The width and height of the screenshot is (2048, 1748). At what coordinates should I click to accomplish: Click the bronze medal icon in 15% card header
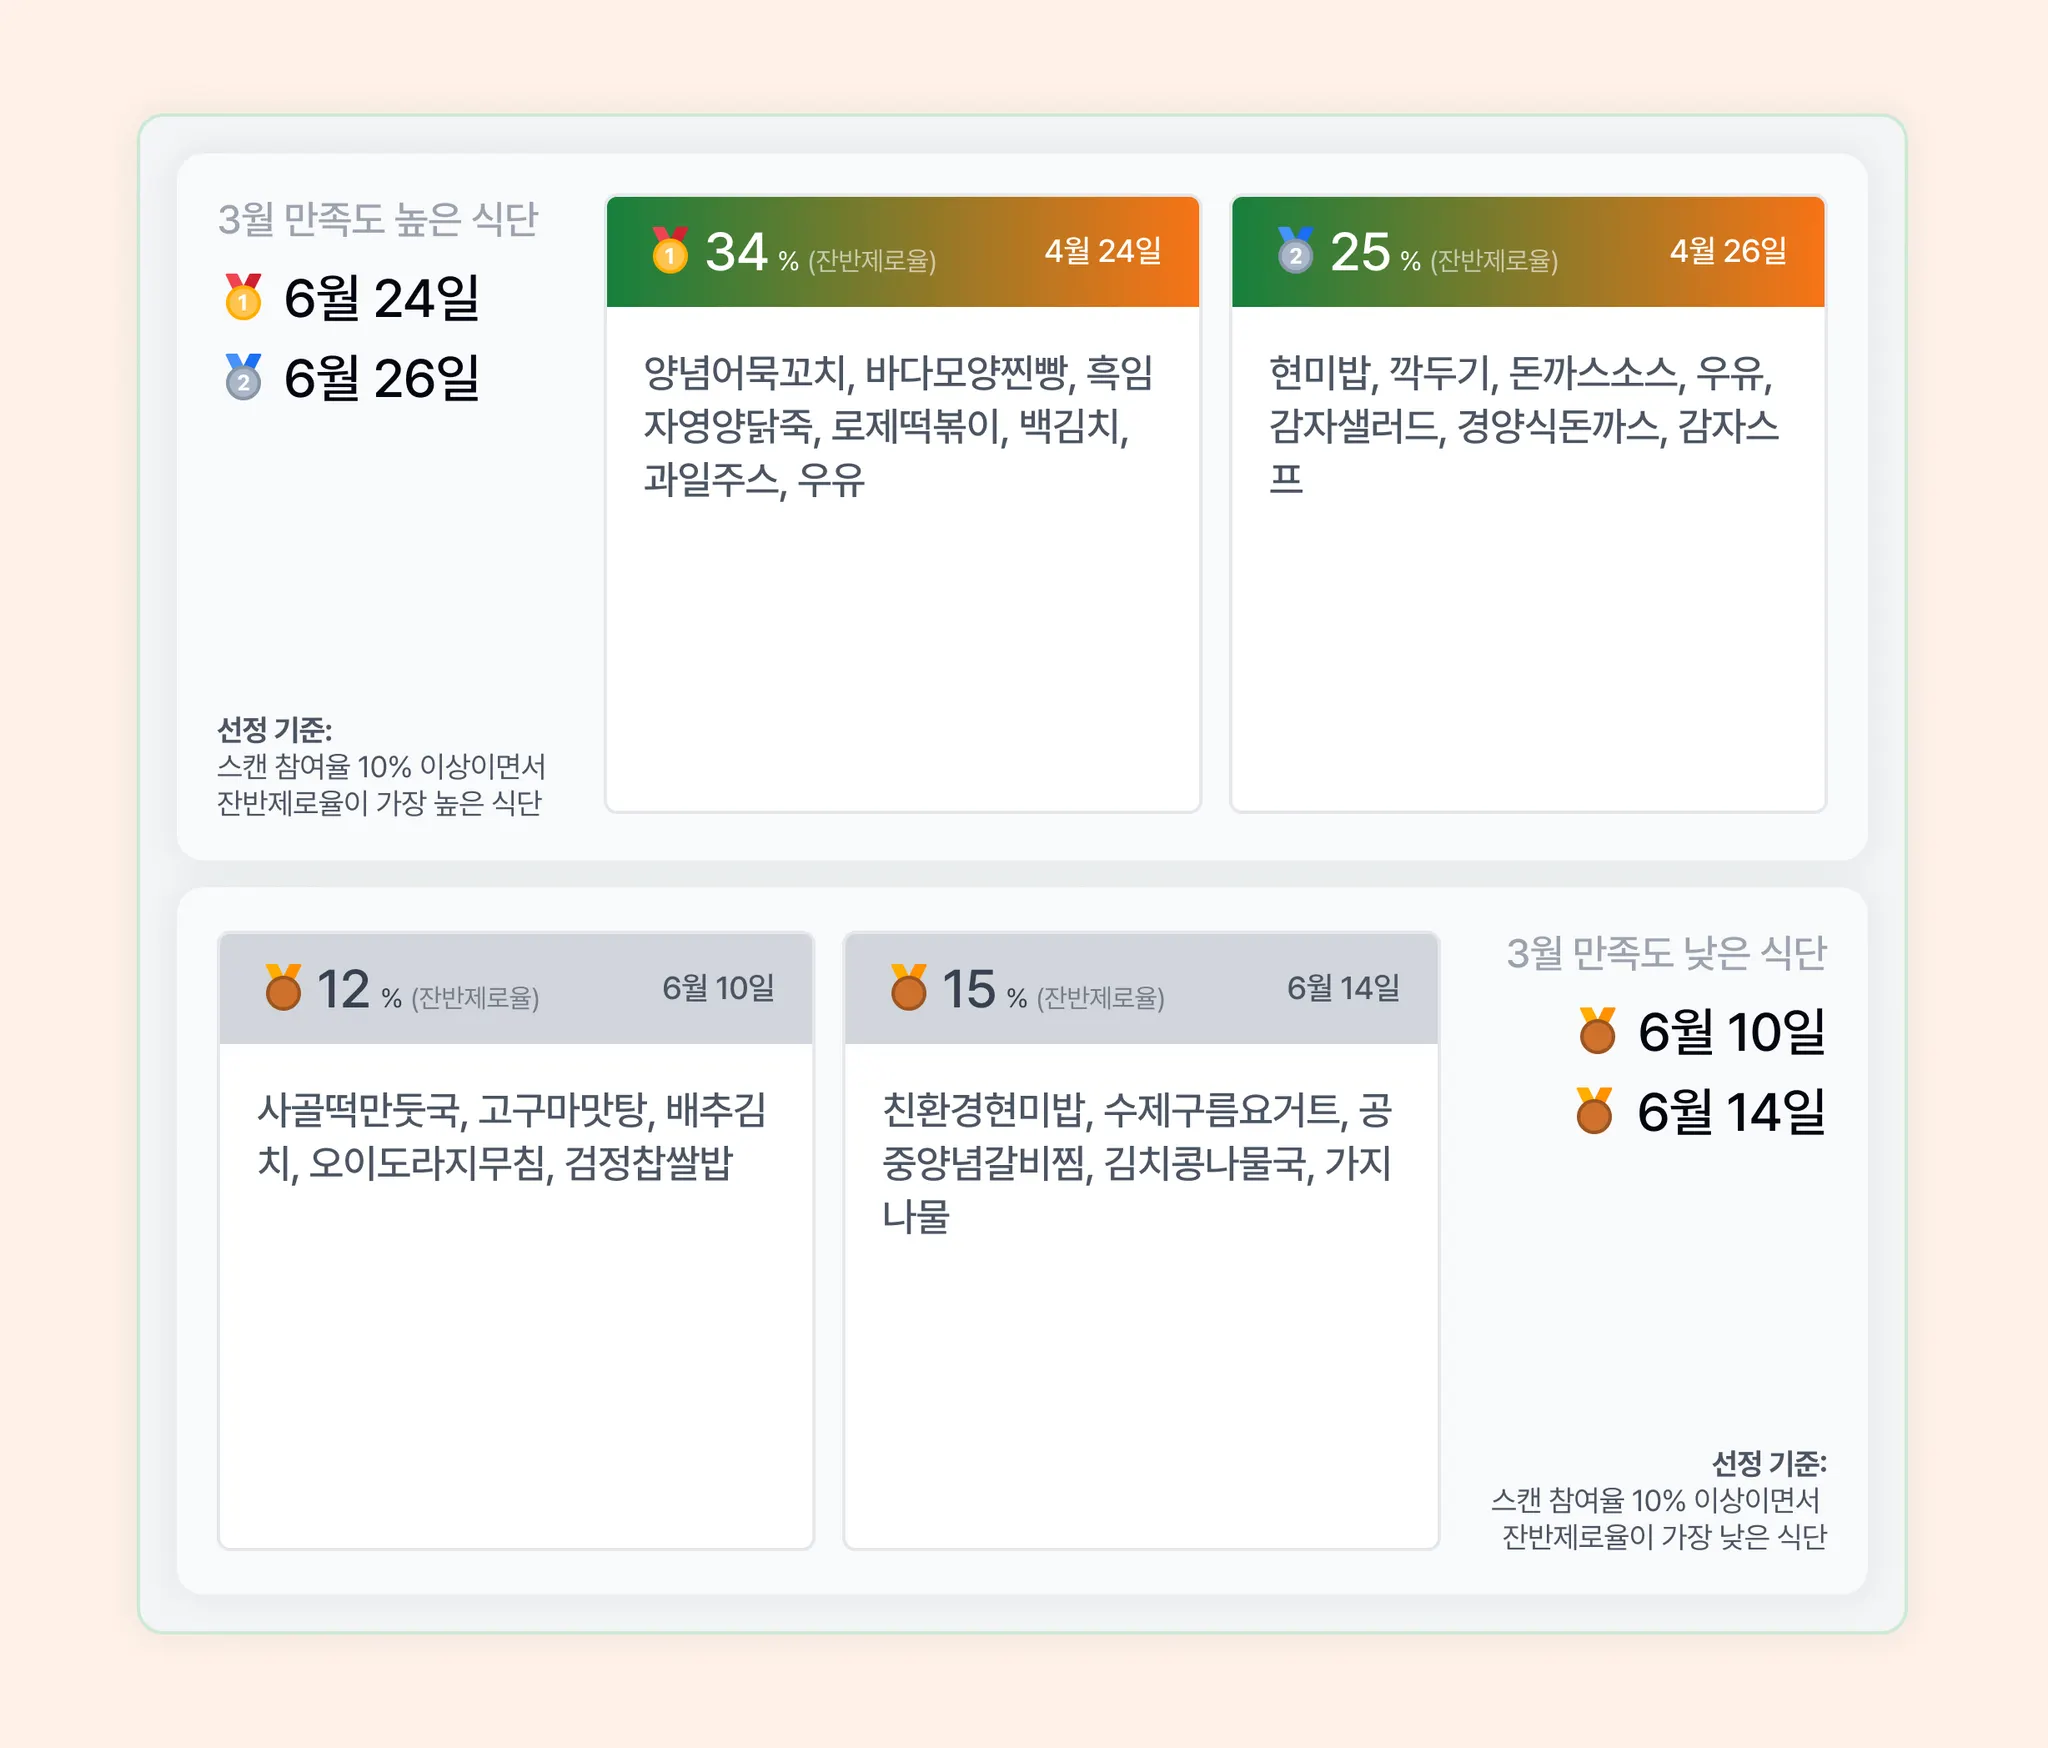908,987
